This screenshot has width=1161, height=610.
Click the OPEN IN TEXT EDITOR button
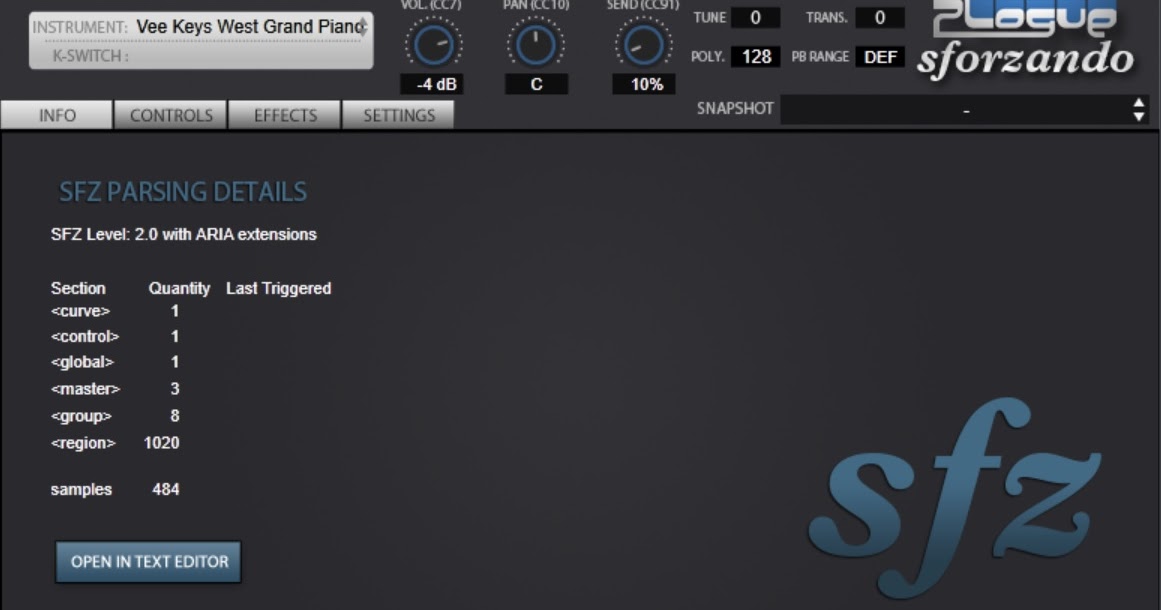[x=147, y=561]
